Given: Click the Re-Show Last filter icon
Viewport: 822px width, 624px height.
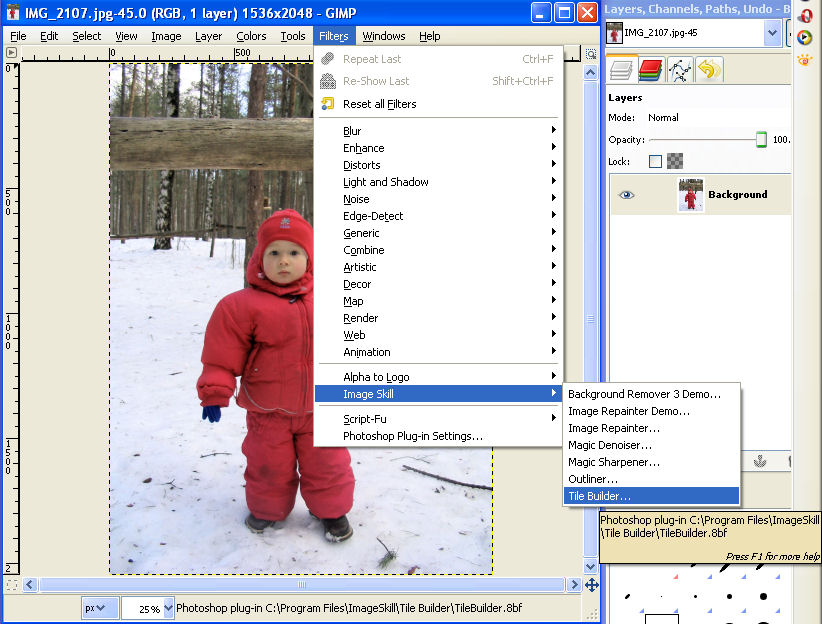Looking at the screenshot, I should click(x=327, y=81).
